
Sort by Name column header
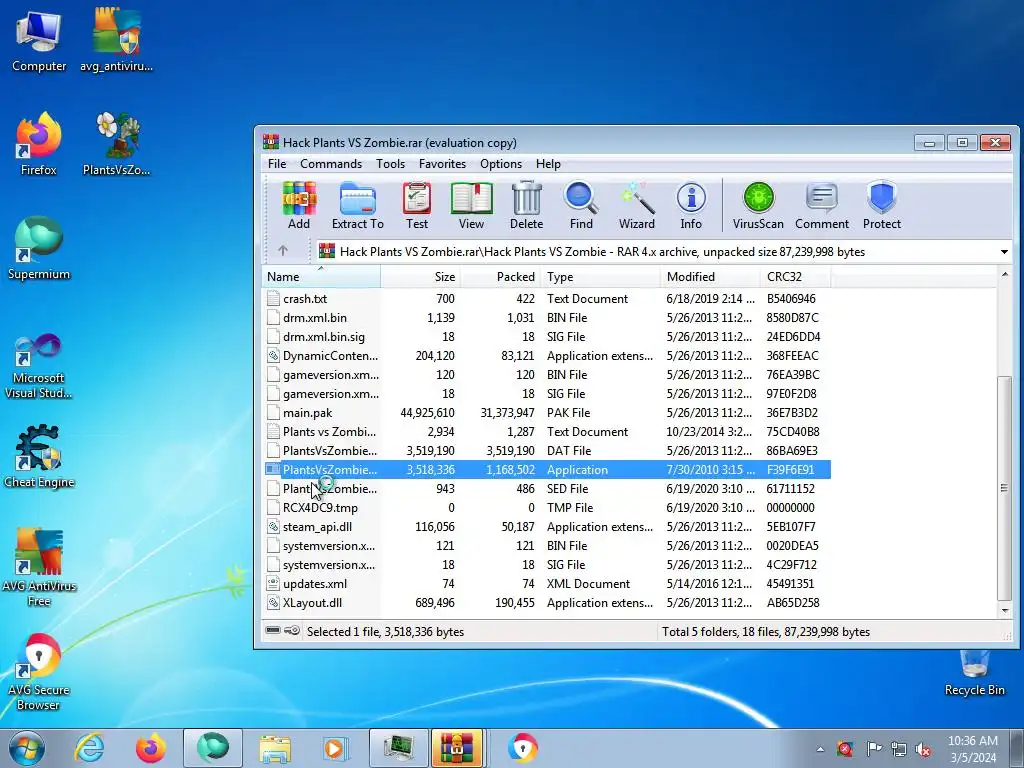click(321, 276)
